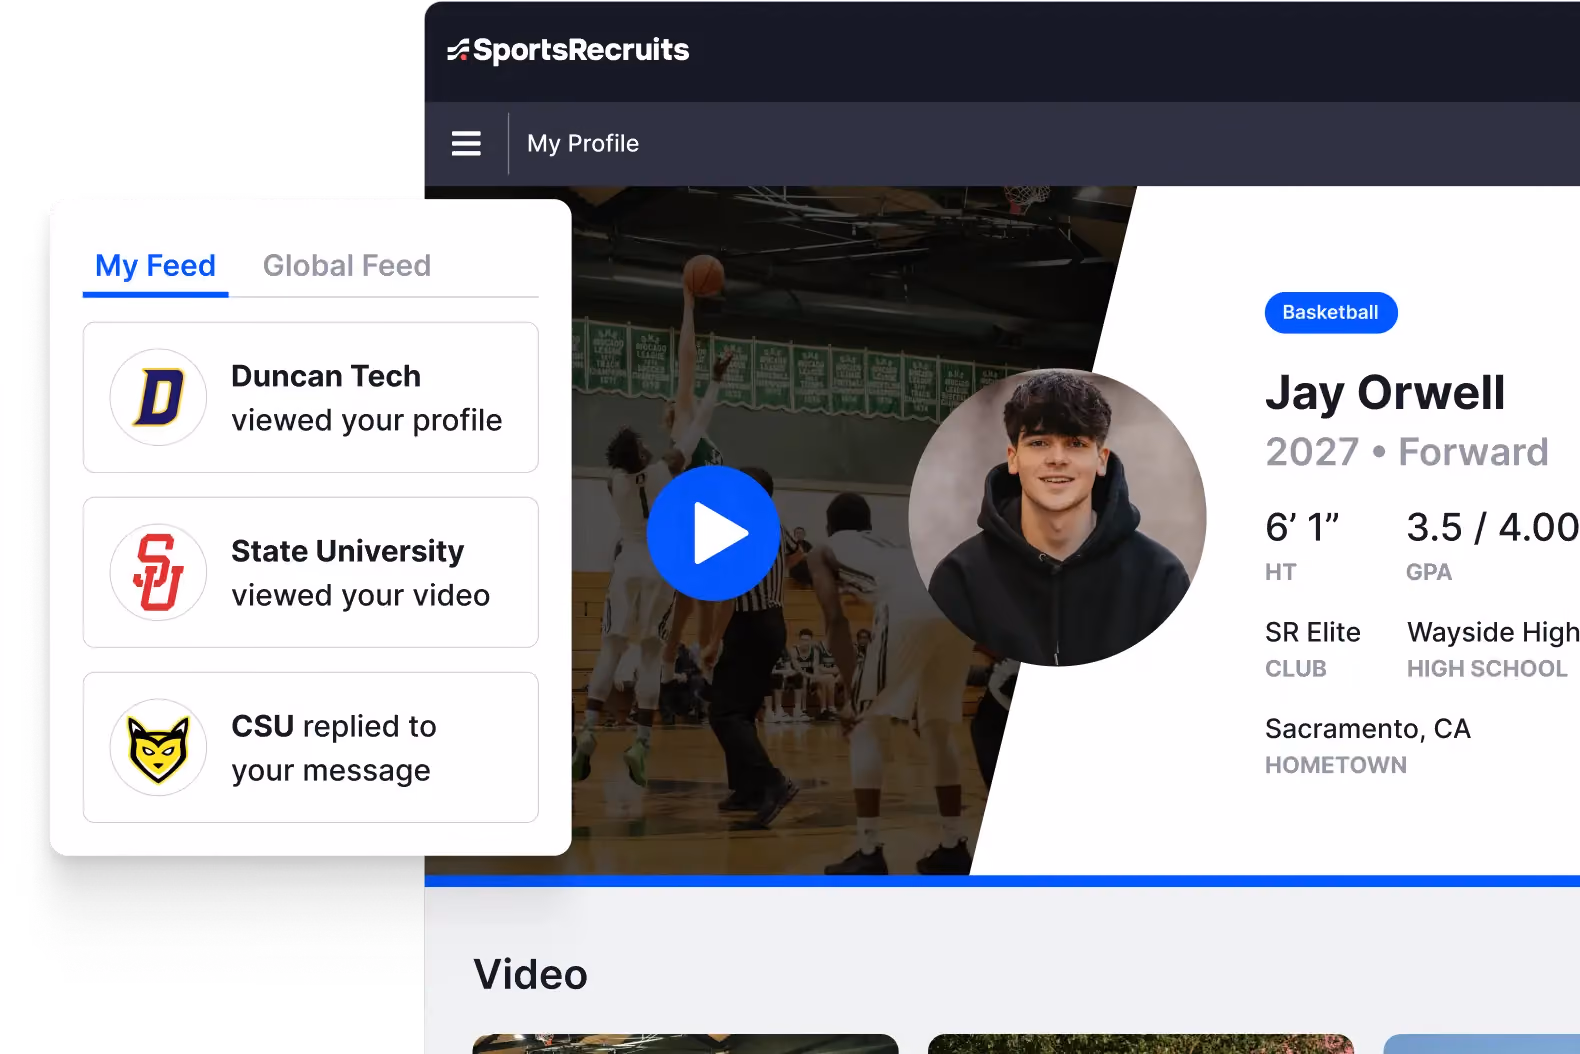Open CSU replied to your message notification
The image size is (1580, 1054).
311,747
